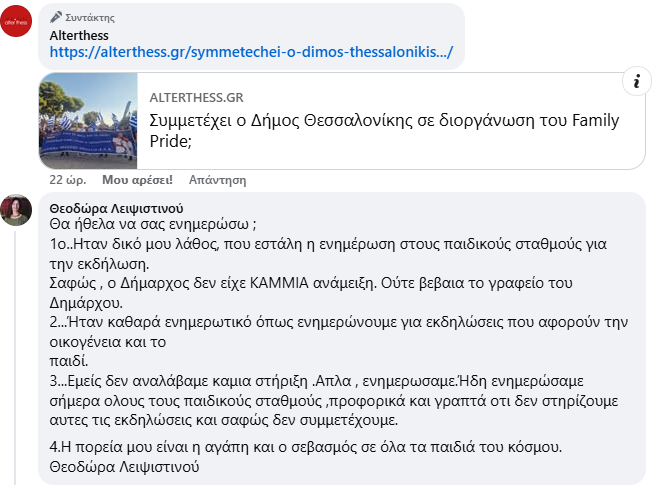Open the Θεοδώρα Λειψιστινού name at the top of her comment
Screen dimensions: 657x485
click(x=112, y=208)
